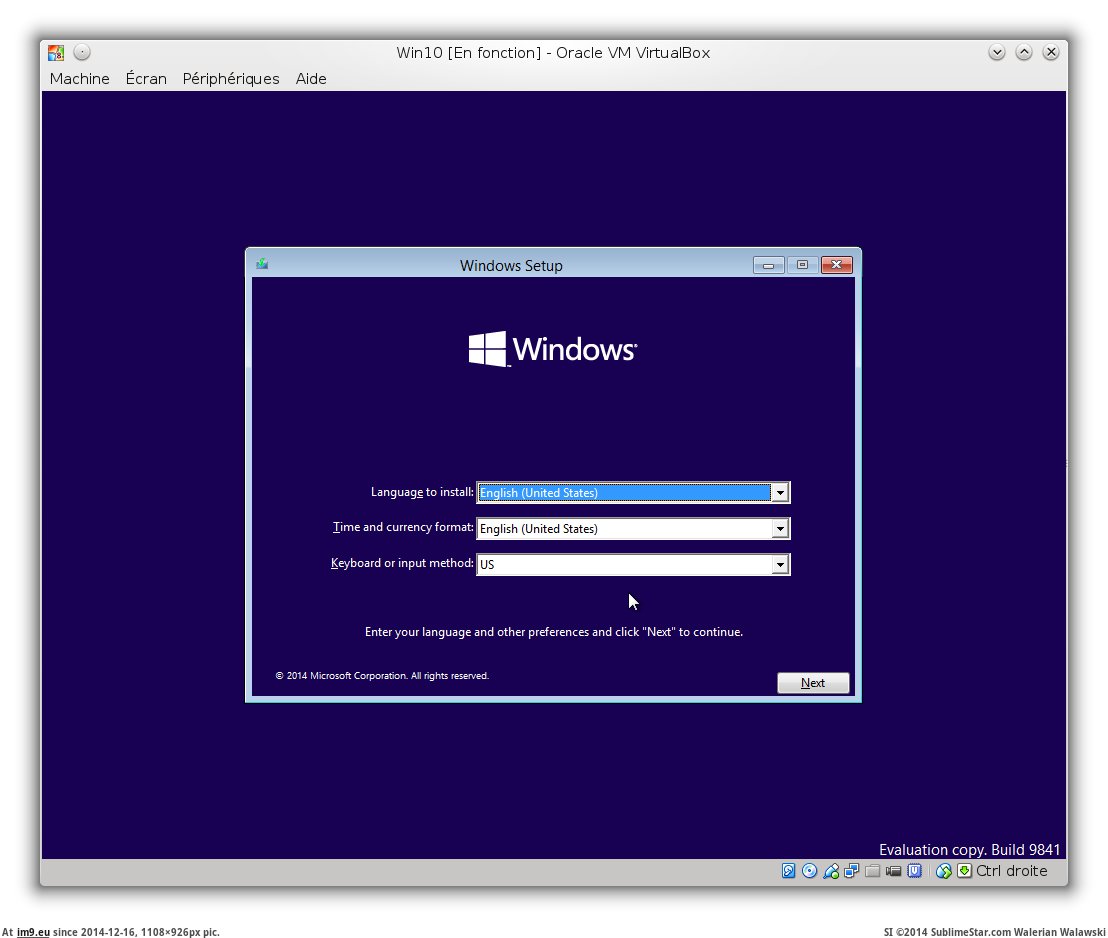Click the Windows Setup title bar icon
This screenshot has height=938, width=1108.
(262, 265)
